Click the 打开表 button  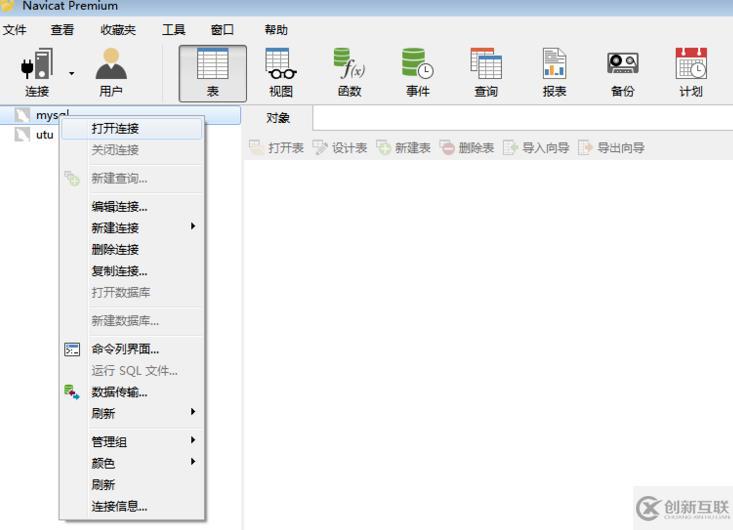(276, 148)
